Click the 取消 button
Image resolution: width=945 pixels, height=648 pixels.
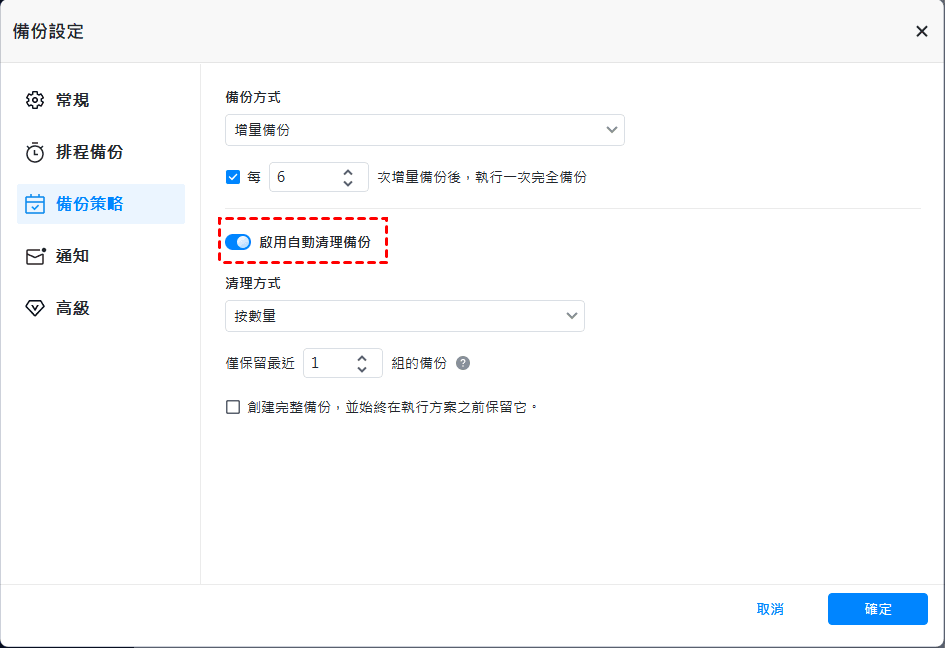coord(770,609)
